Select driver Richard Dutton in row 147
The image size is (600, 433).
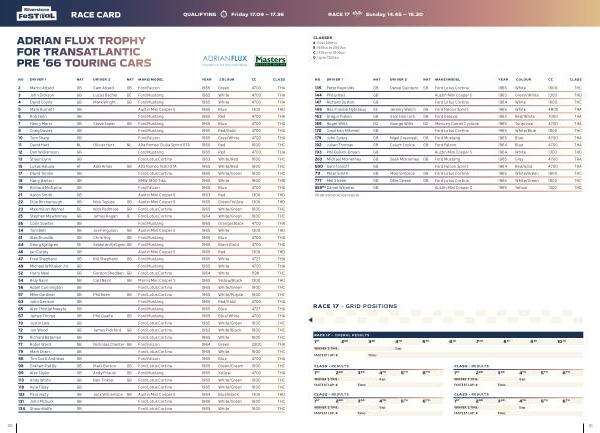340,102
